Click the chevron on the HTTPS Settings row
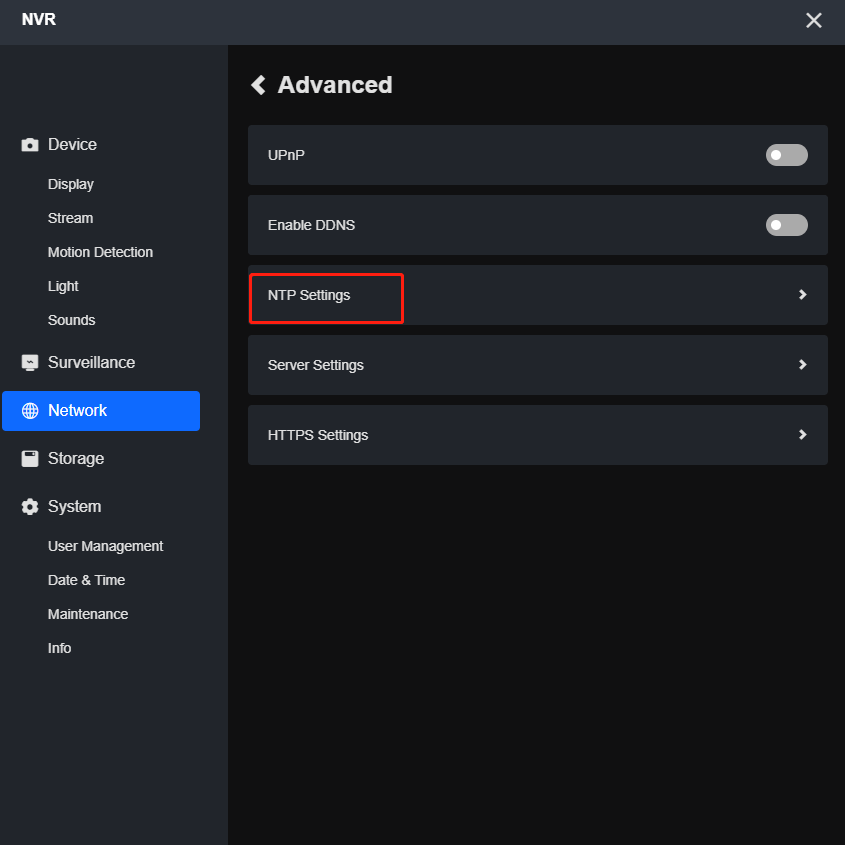The width and height of the screenshot is (845, 845). pyautogui.click(x=802, y=435)
